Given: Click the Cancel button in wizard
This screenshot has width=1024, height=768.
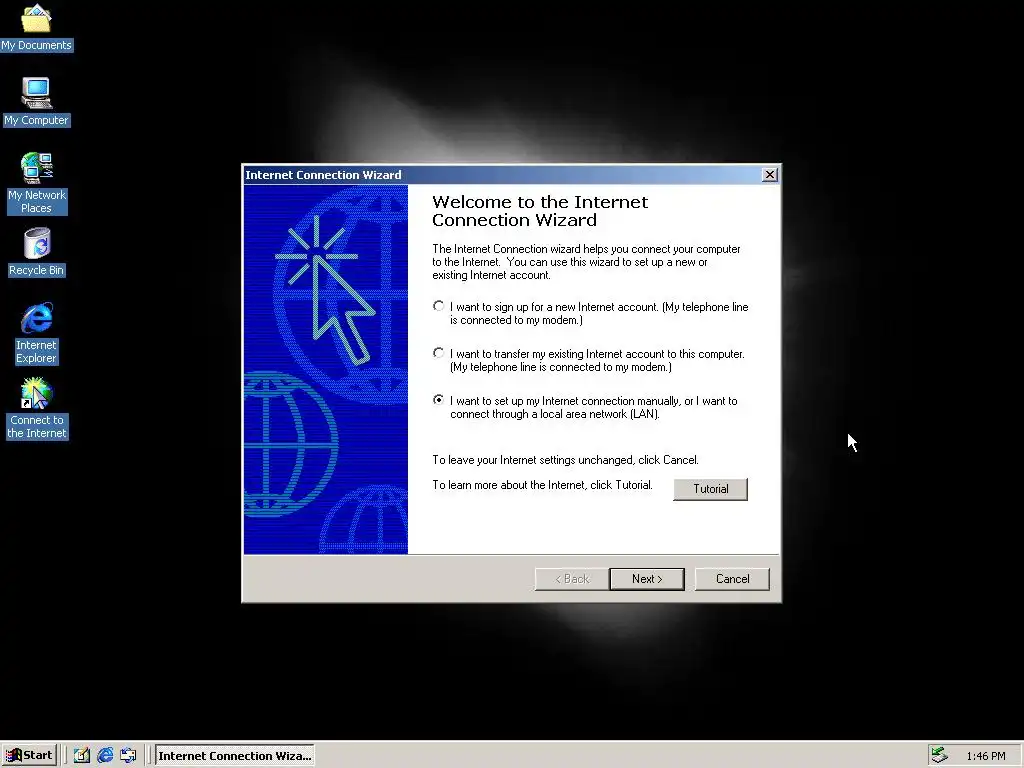Looking at the screenshot, I should coord(732,579).
